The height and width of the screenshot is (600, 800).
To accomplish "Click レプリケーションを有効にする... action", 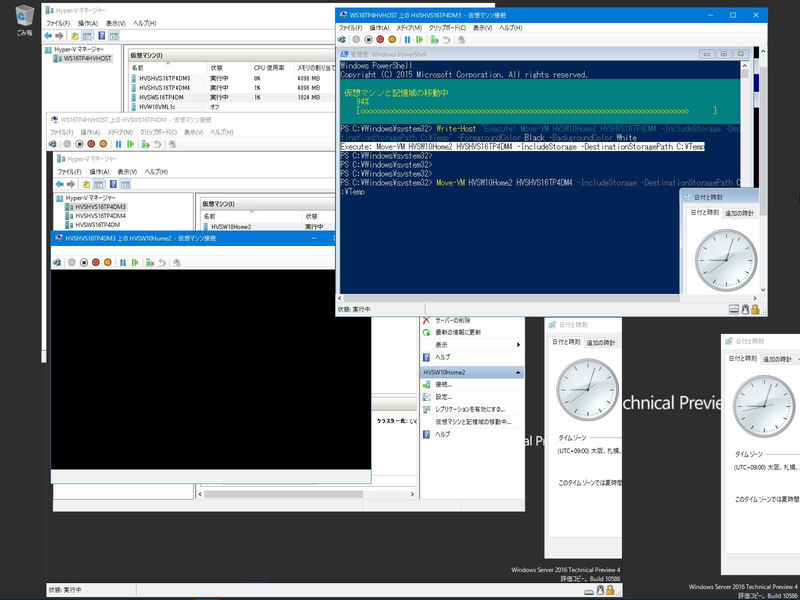I will [x=470, y=409].
